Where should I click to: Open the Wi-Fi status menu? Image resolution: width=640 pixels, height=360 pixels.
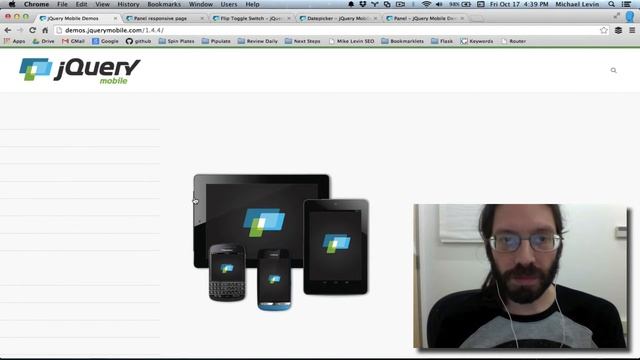[426, 4]
